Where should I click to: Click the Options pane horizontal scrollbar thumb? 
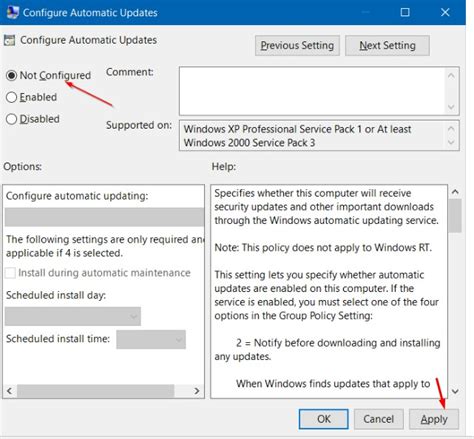point(96,391)
